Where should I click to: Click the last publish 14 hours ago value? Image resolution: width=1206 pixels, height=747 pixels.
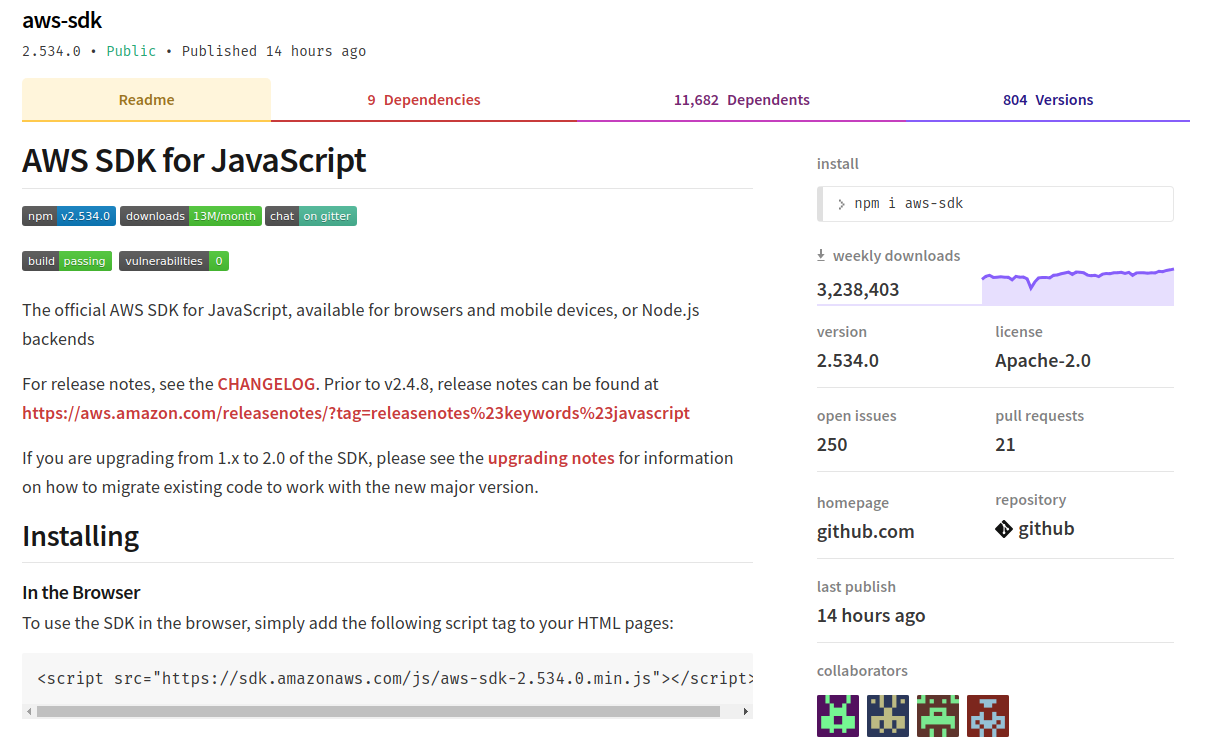click(871, 616)
